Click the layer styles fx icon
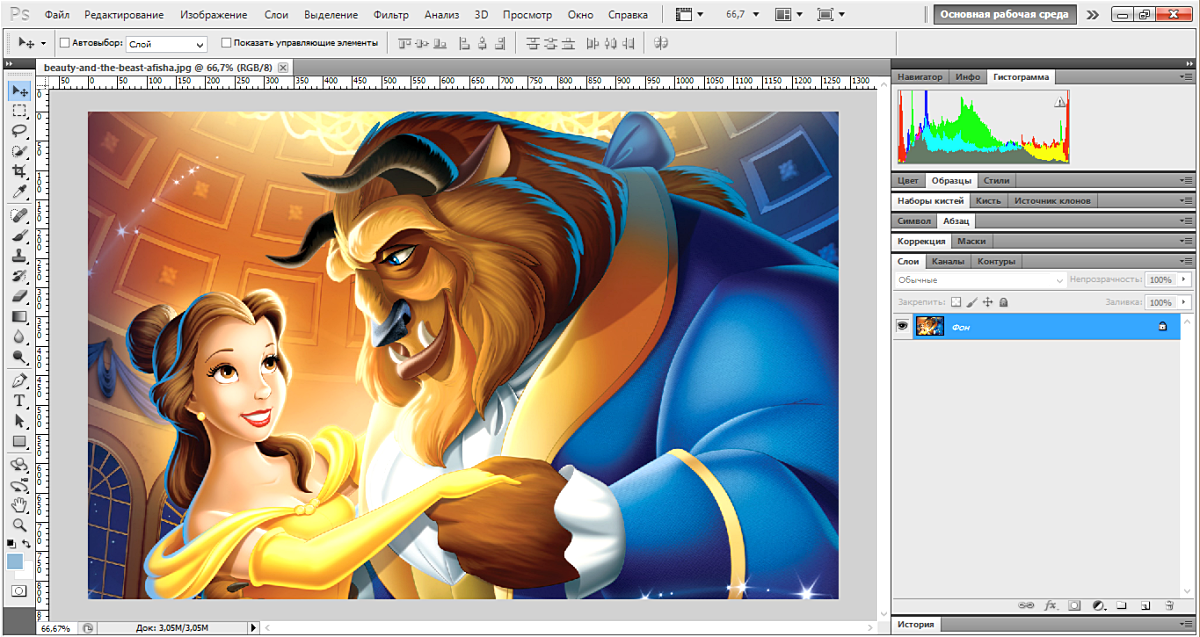 tap(1051, 606)
